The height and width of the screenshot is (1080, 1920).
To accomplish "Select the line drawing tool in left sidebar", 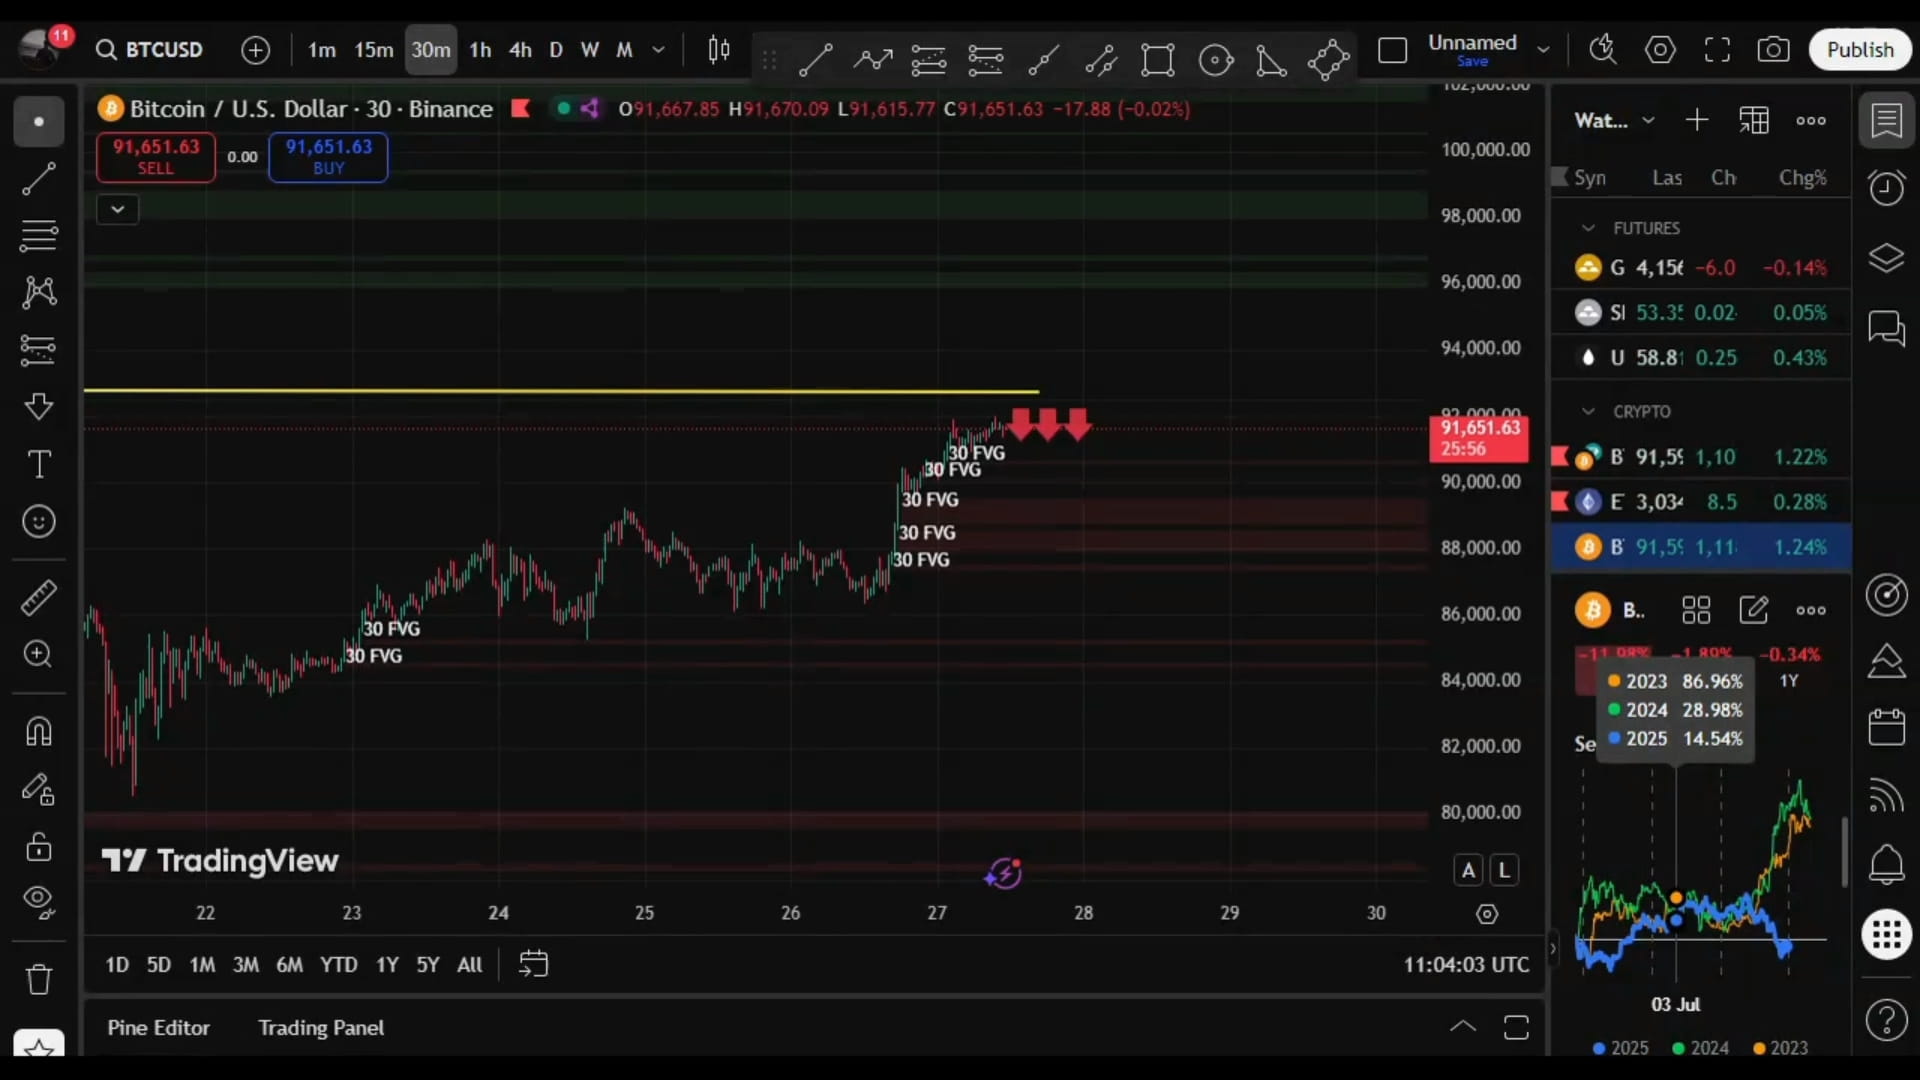I will coord(39,179).
